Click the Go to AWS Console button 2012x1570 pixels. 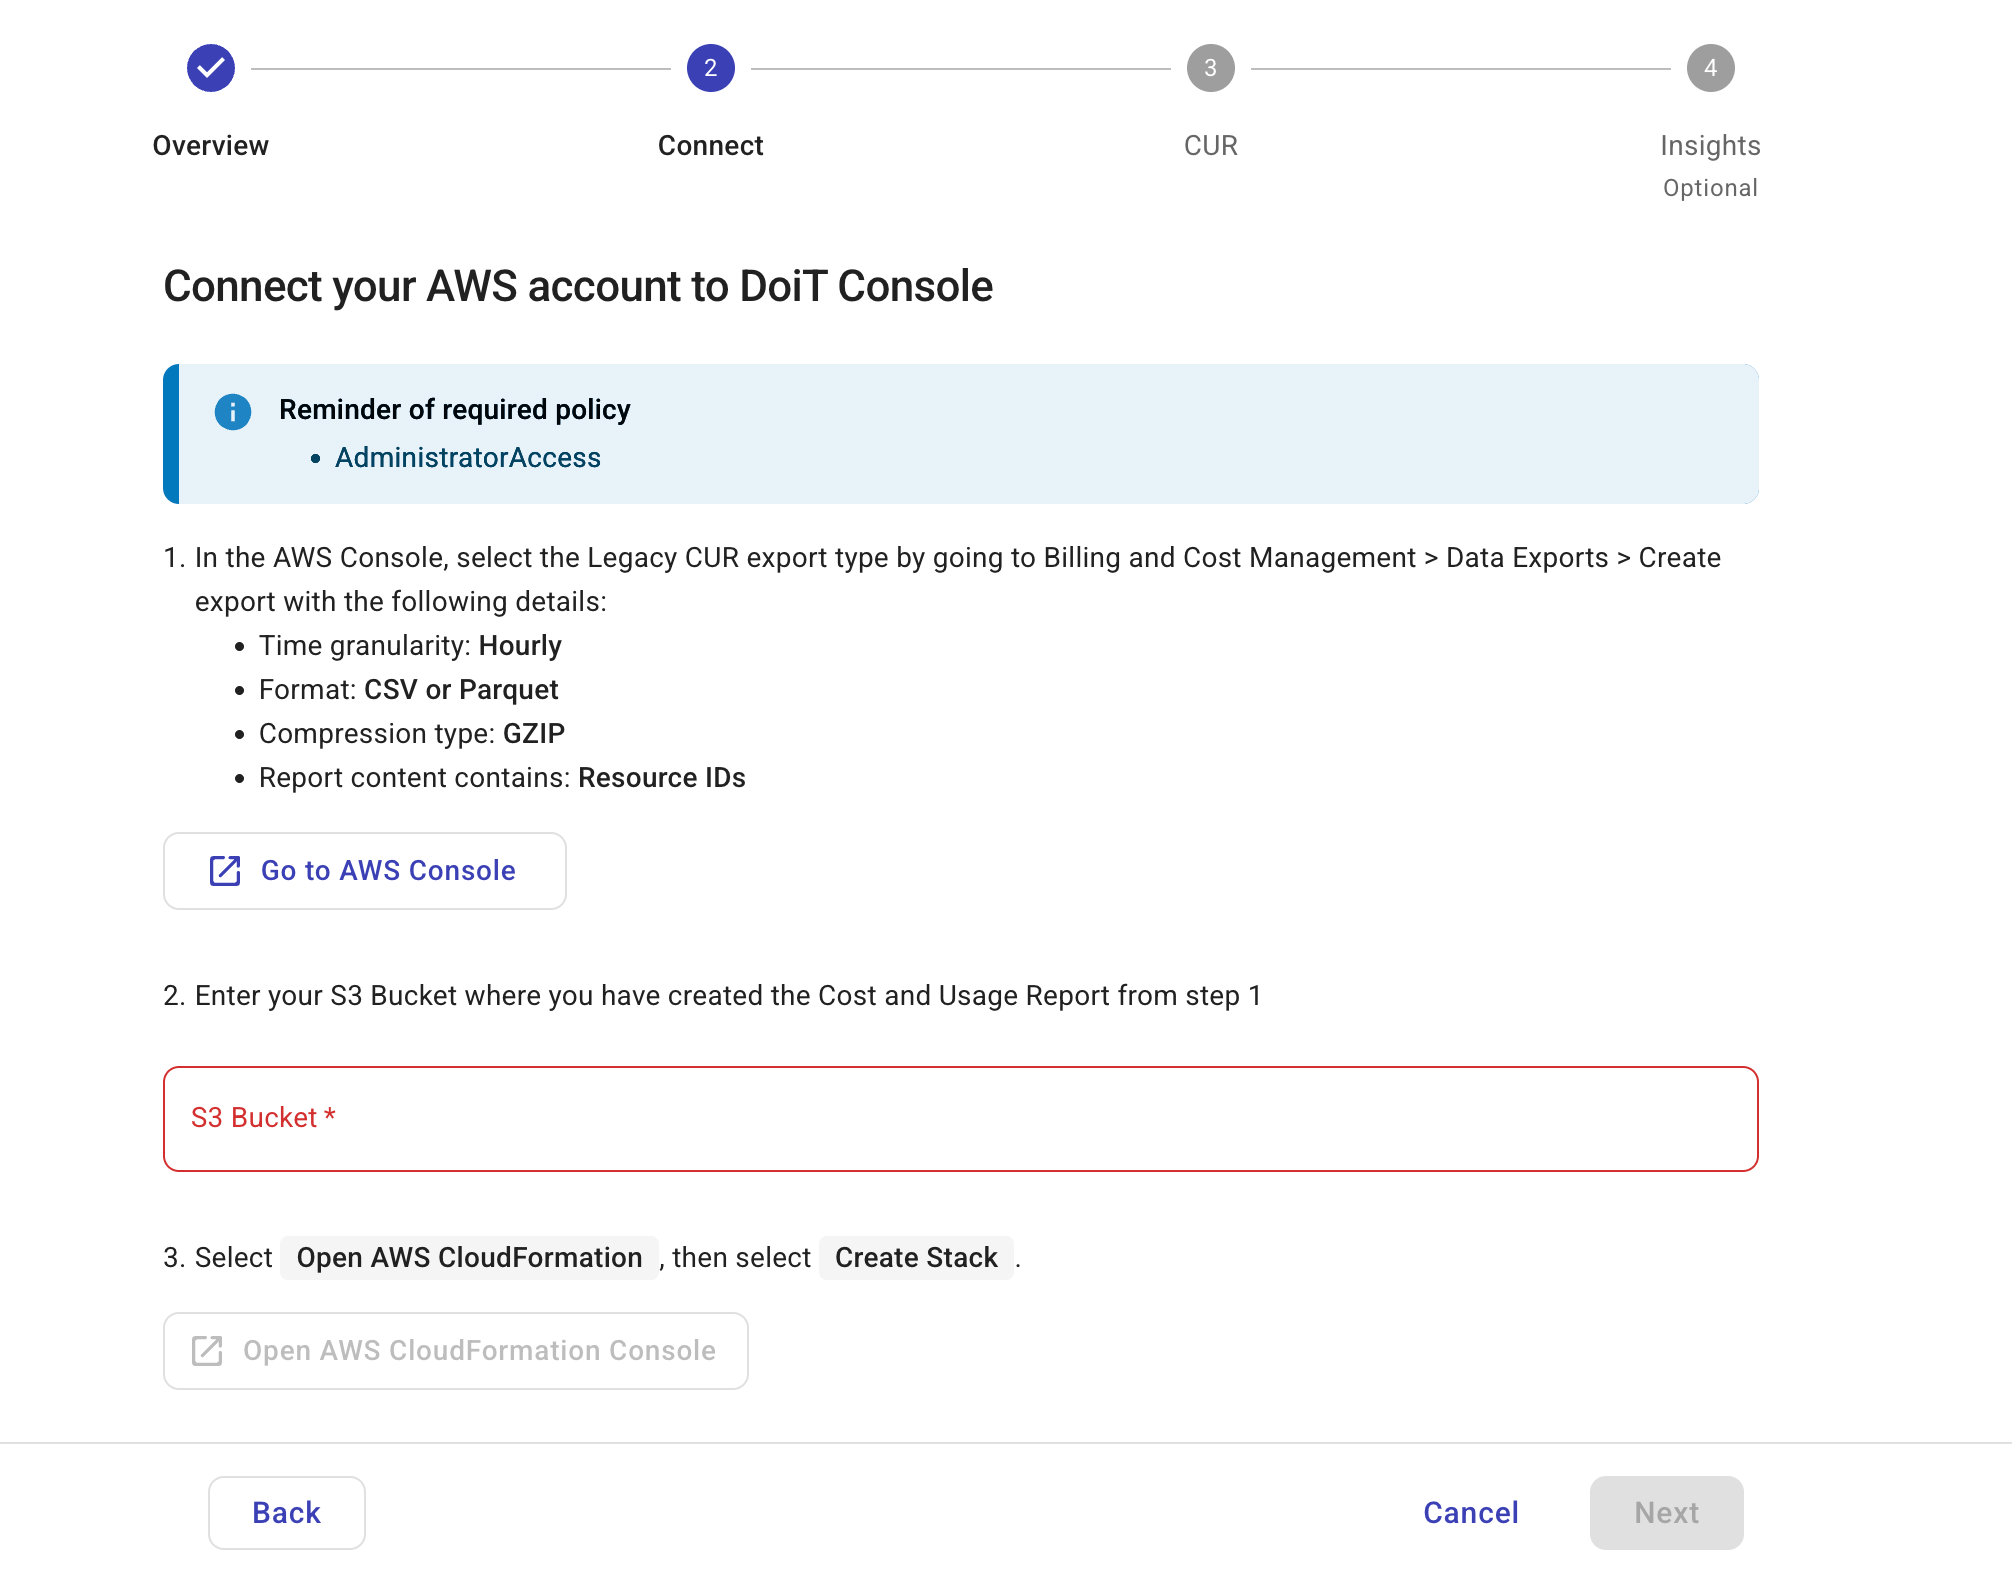(365, 870)
